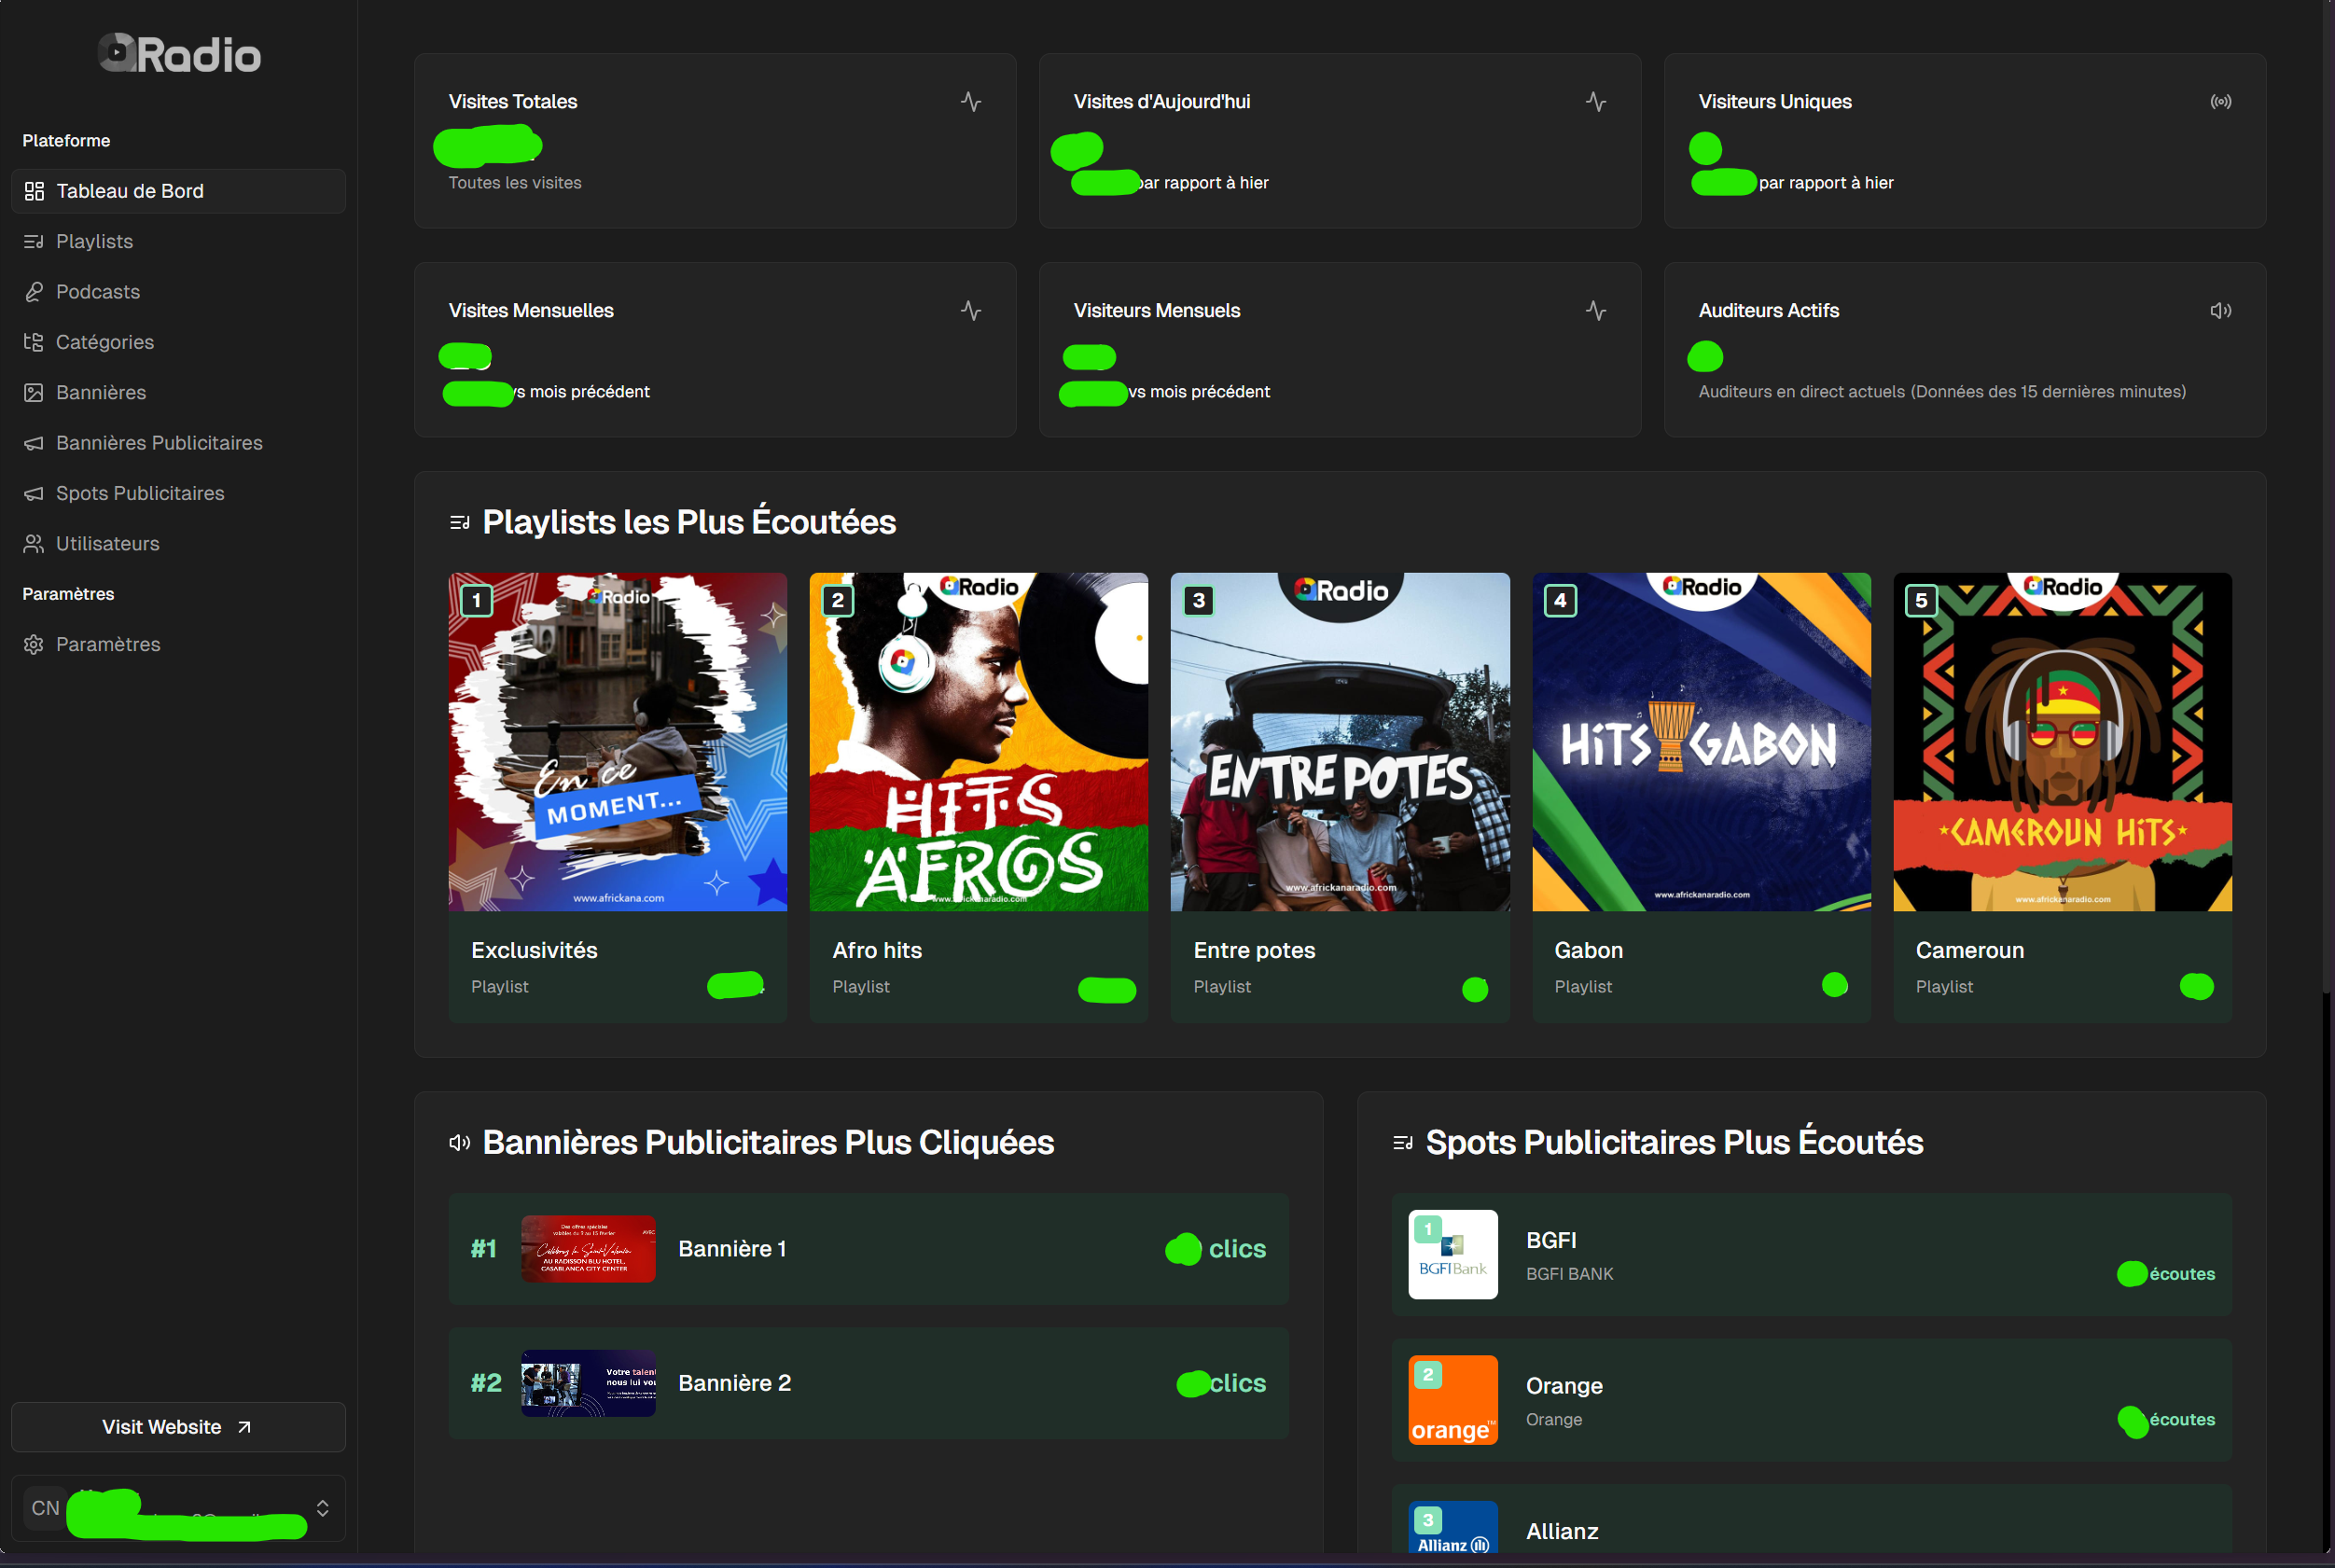Click the Visit Website button

pyautogui.click(x=177, y=1427)
